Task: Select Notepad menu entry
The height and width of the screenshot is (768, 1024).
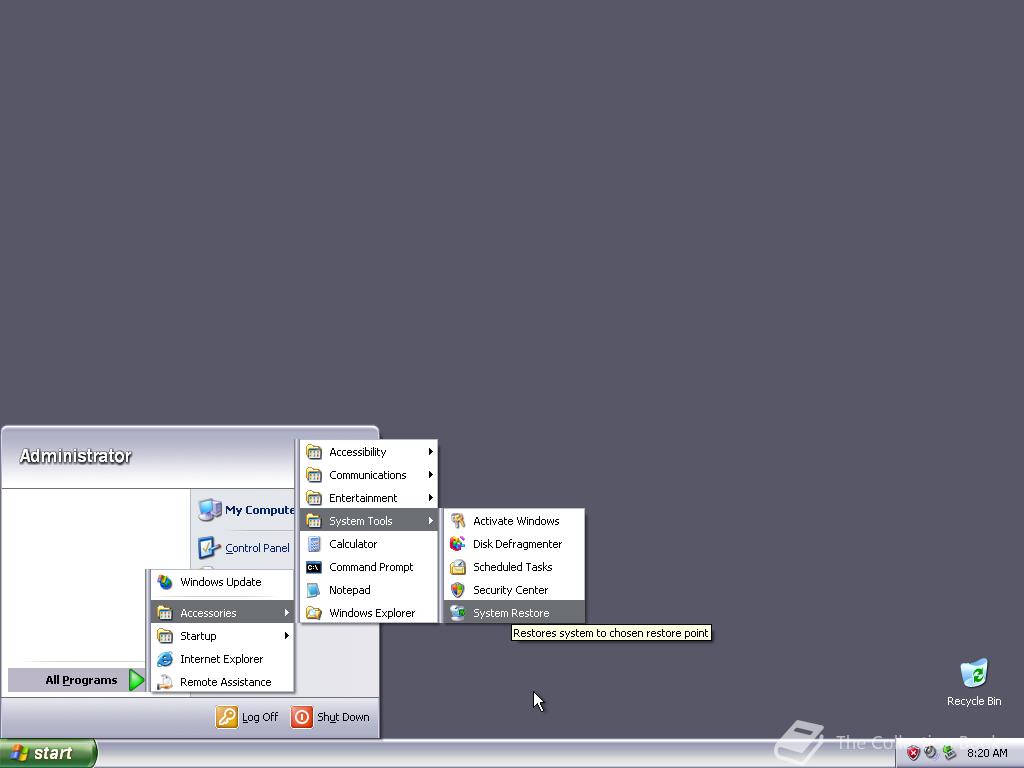Action: coord(369,590)
